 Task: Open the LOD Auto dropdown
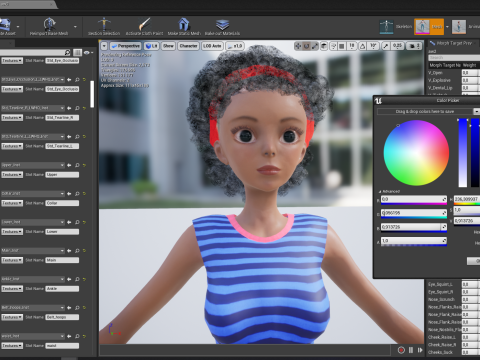tap(212, 46)
